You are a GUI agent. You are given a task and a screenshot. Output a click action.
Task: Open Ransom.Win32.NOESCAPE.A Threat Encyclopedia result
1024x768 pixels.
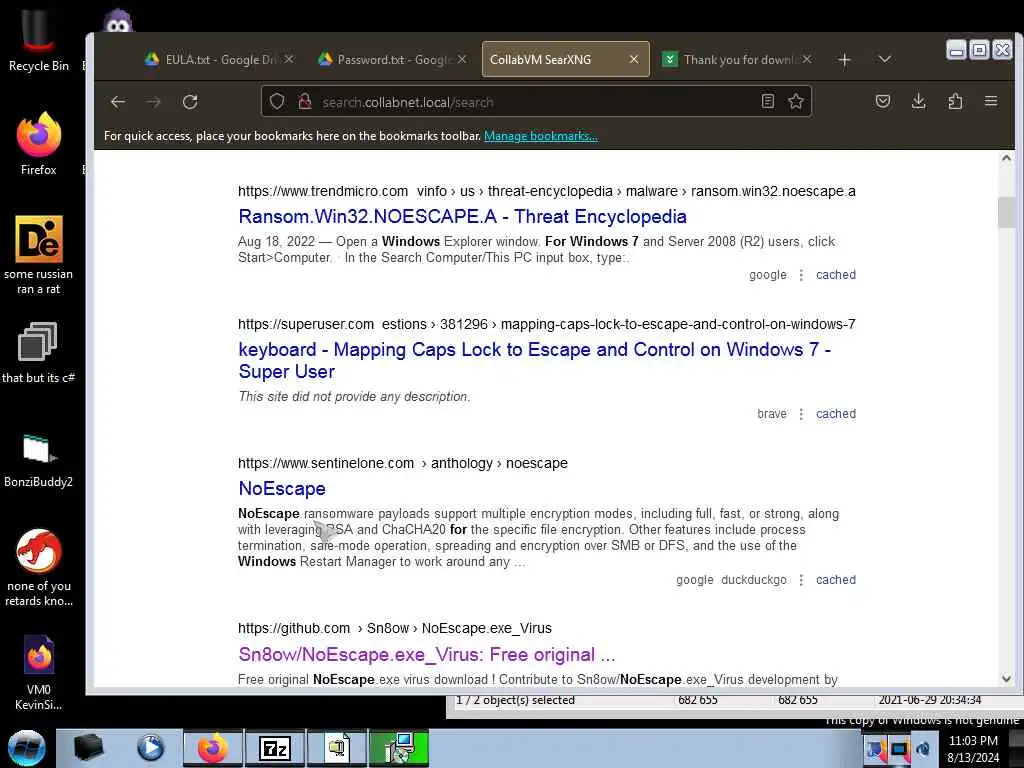462,216
